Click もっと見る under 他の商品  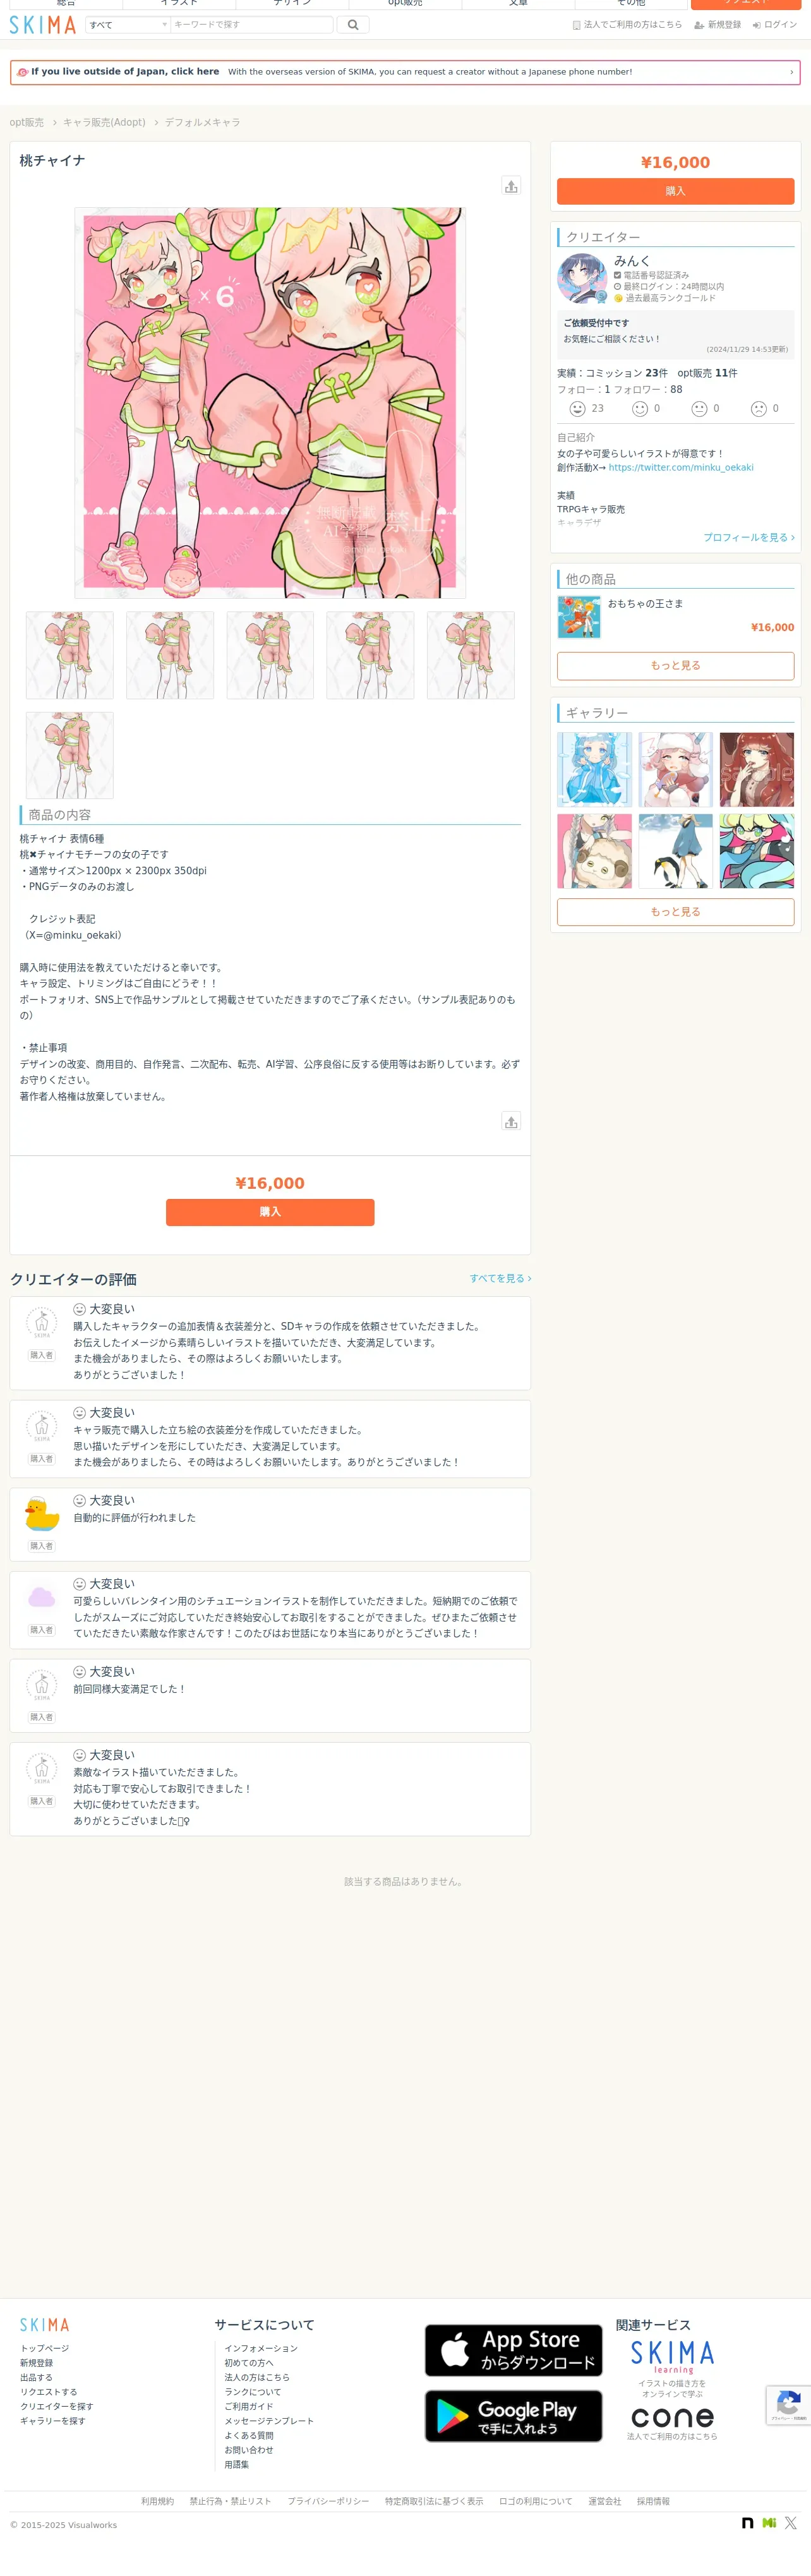675,665
